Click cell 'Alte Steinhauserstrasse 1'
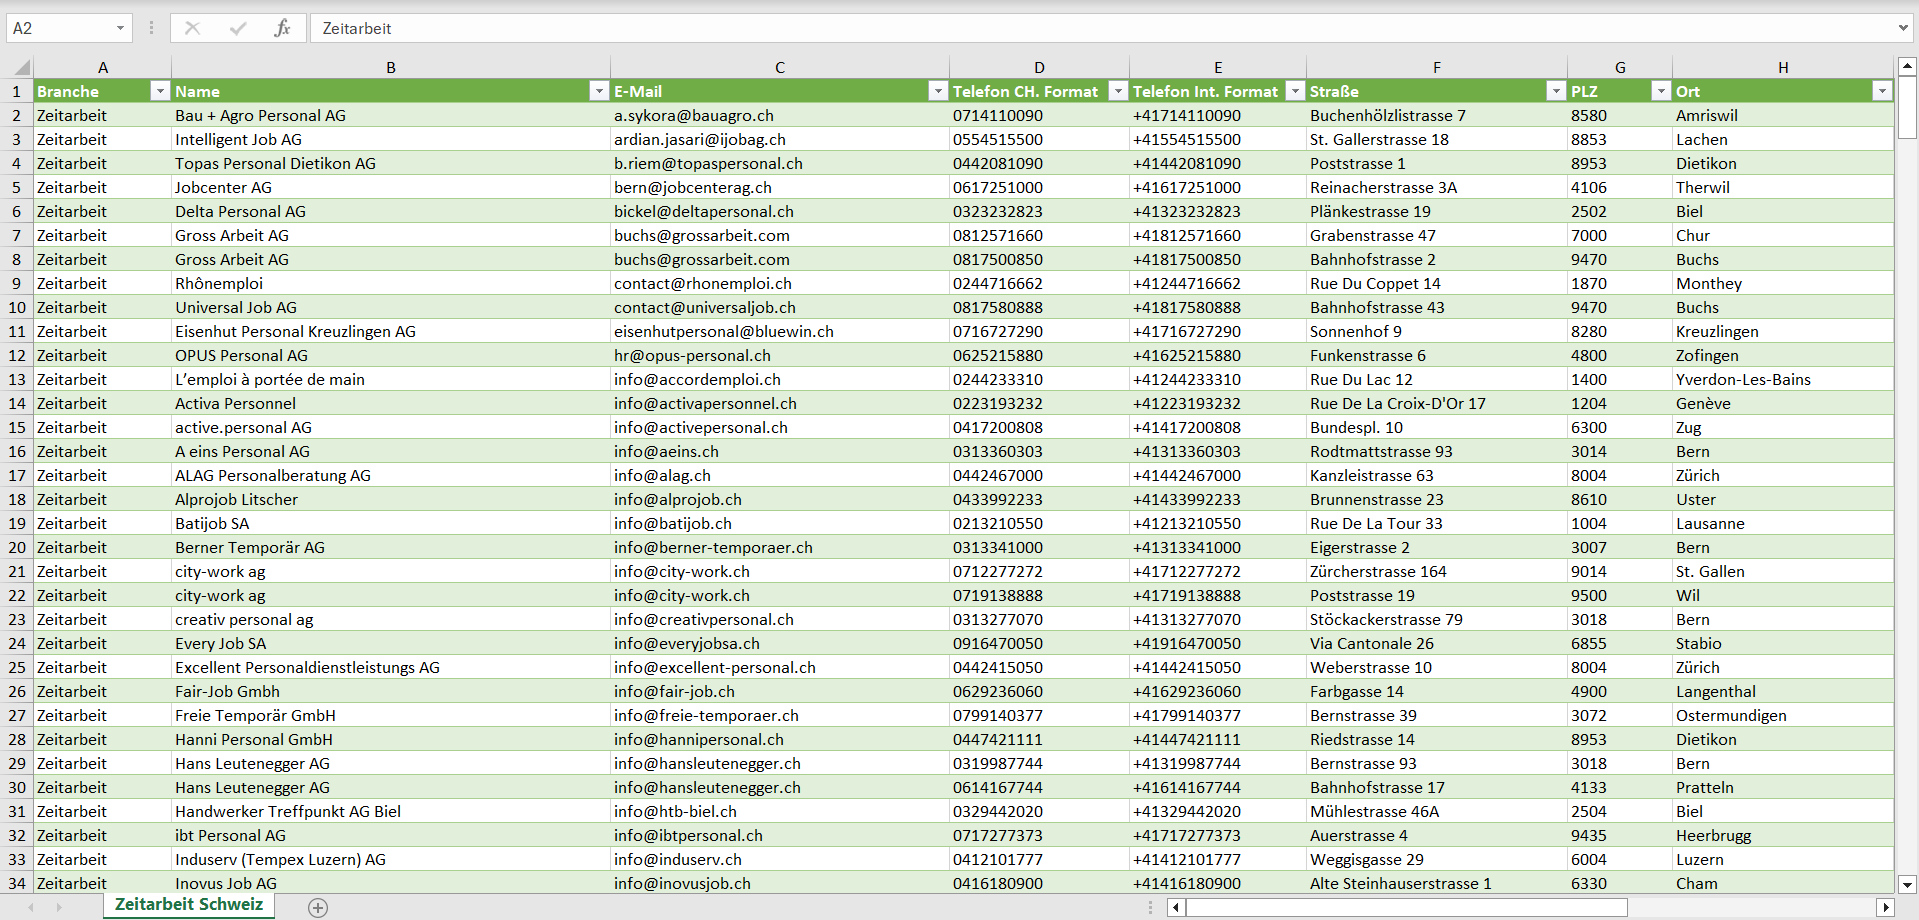Image resolution: width=1919 pixels, height=920 pixels. coord(1437,883)
